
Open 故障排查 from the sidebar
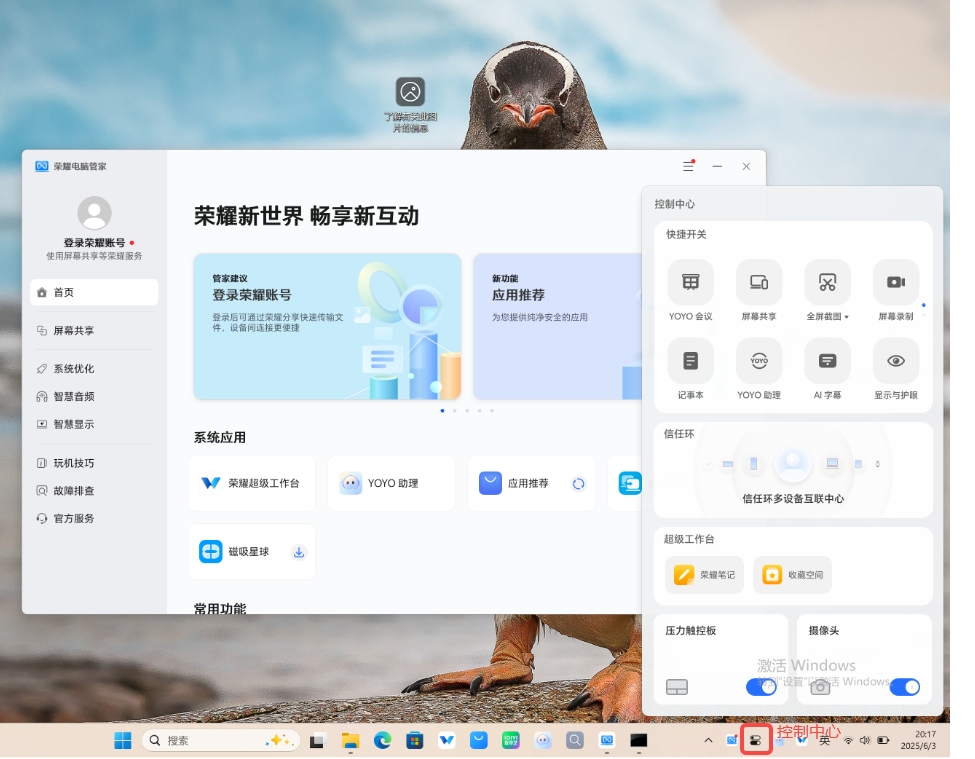coord(74,491)
